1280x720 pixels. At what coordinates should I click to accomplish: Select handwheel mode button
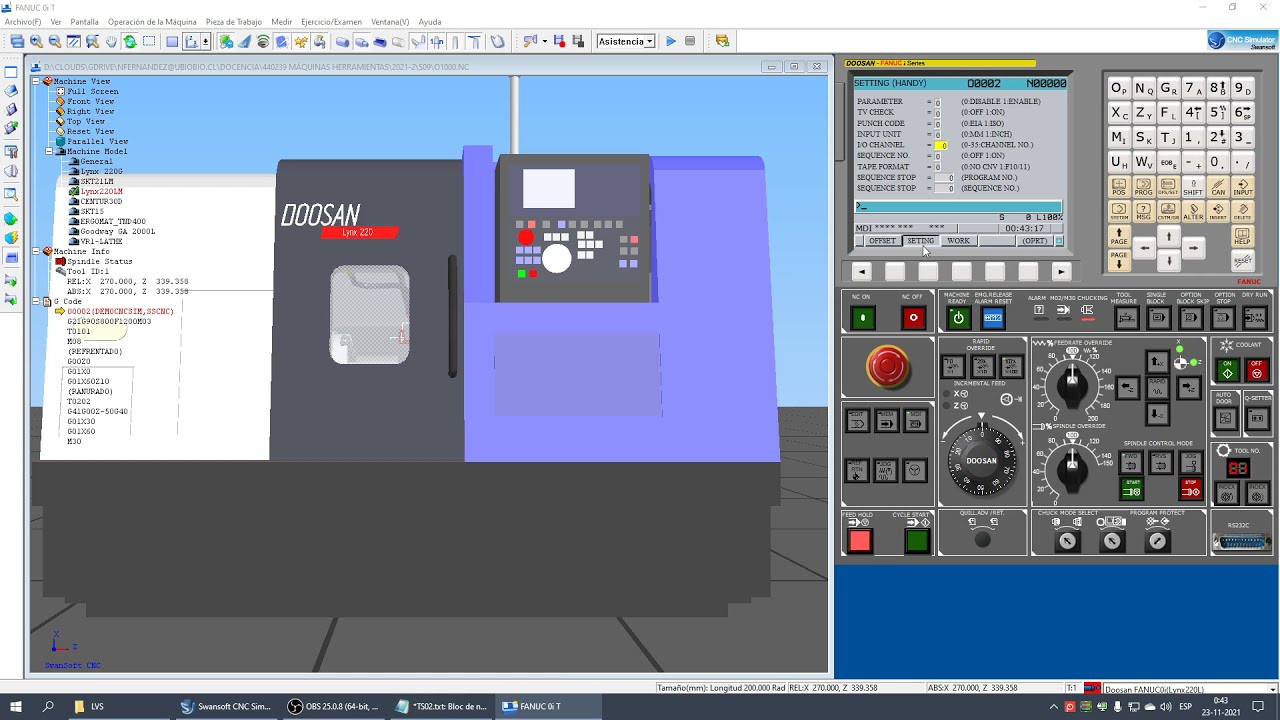point(915,470)
